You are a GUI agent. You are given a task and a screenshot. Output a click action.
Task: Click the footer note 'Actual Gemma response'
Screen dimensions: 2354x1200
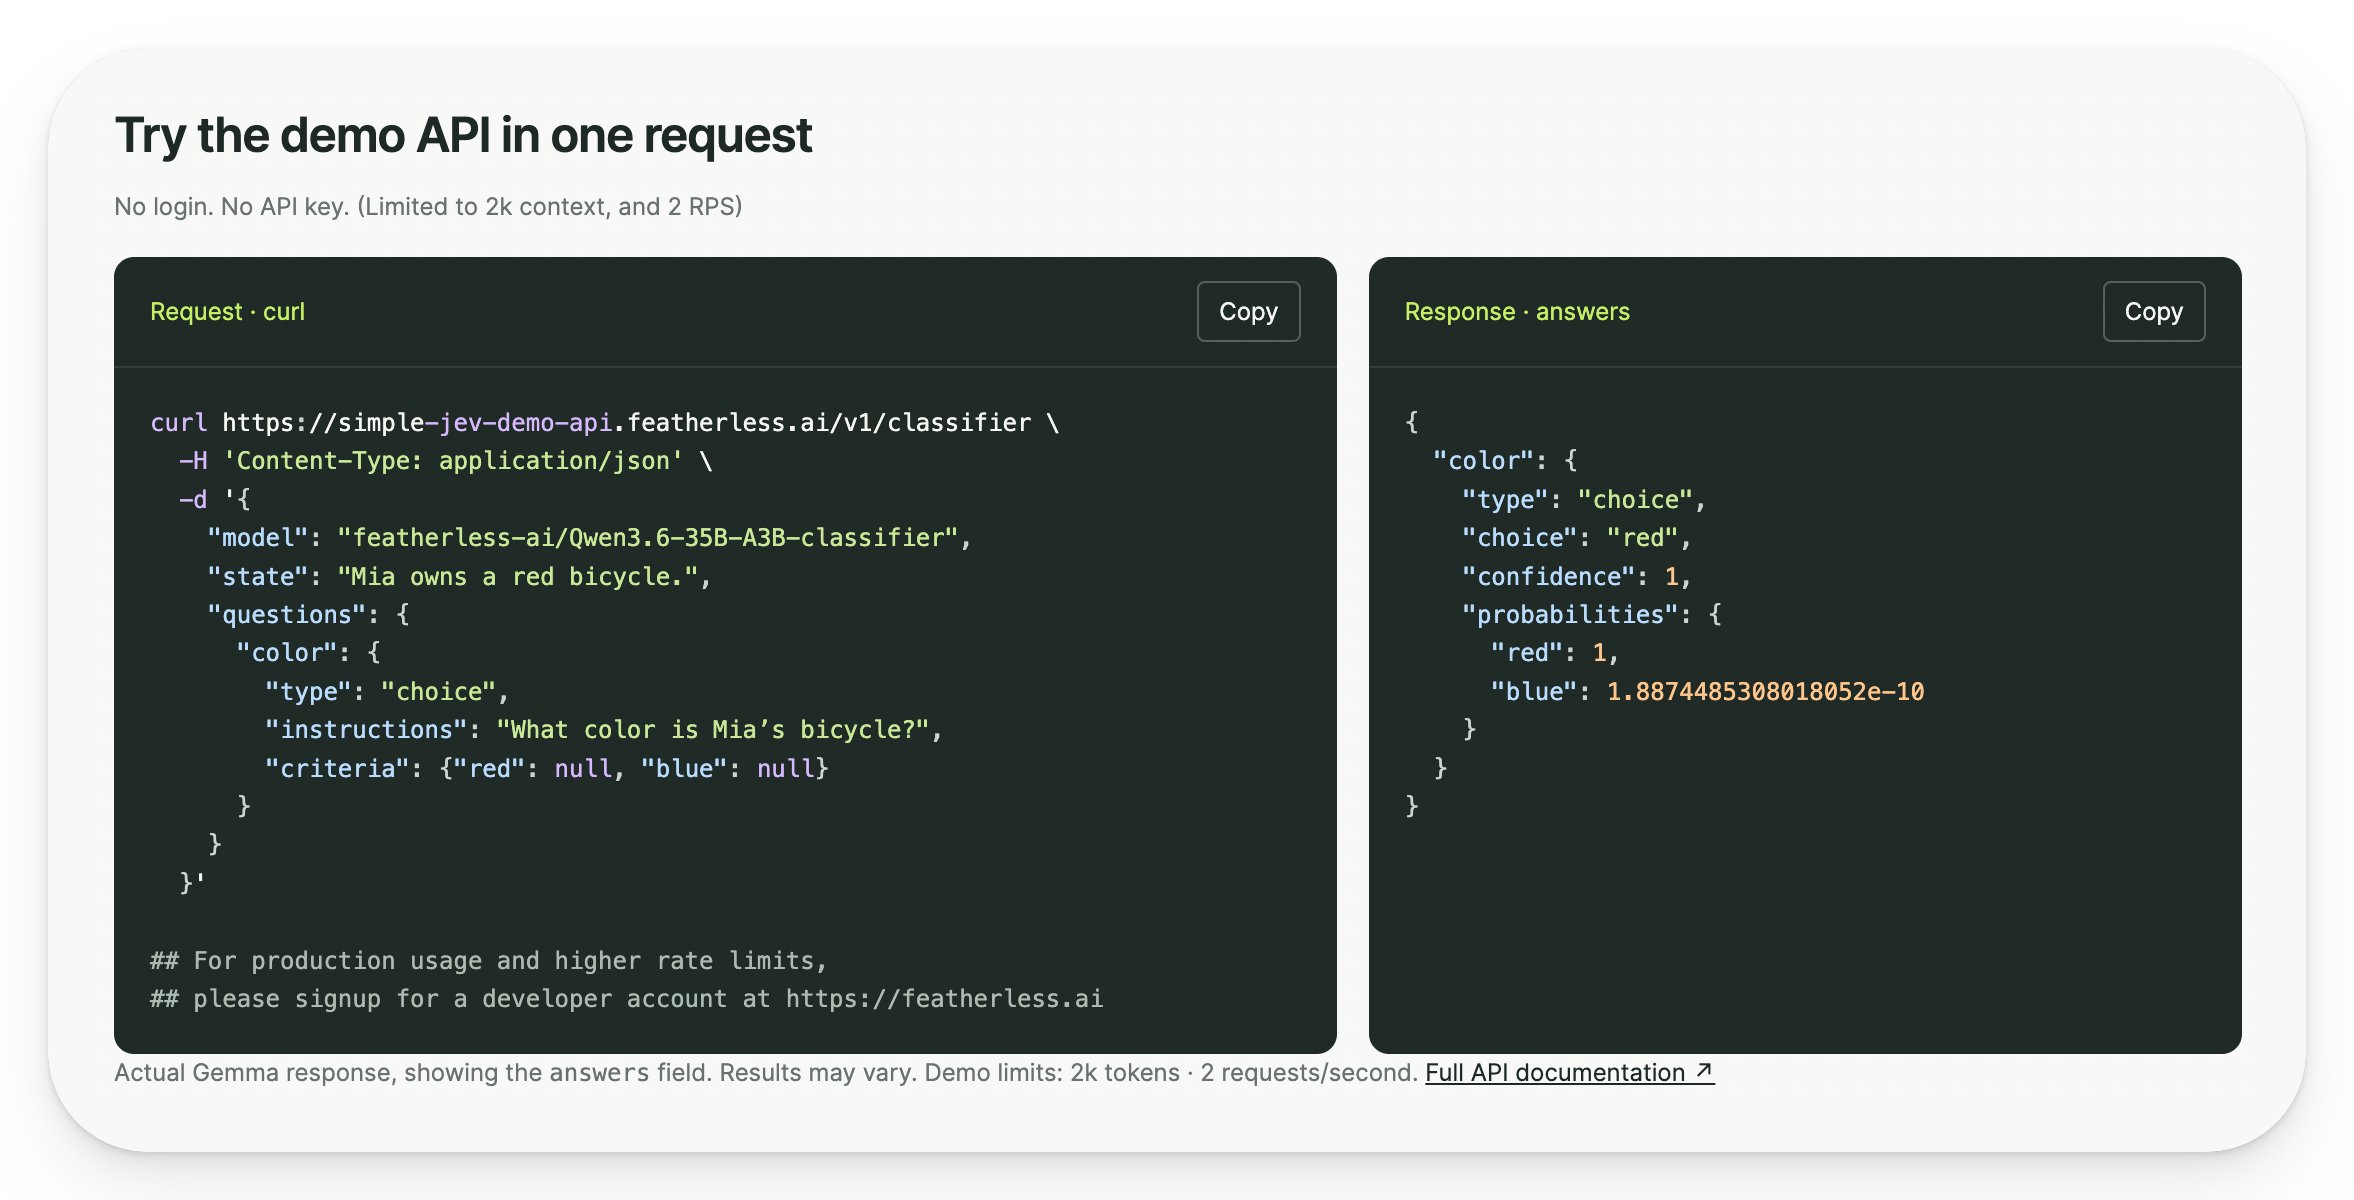click(x=253, y=1072)
